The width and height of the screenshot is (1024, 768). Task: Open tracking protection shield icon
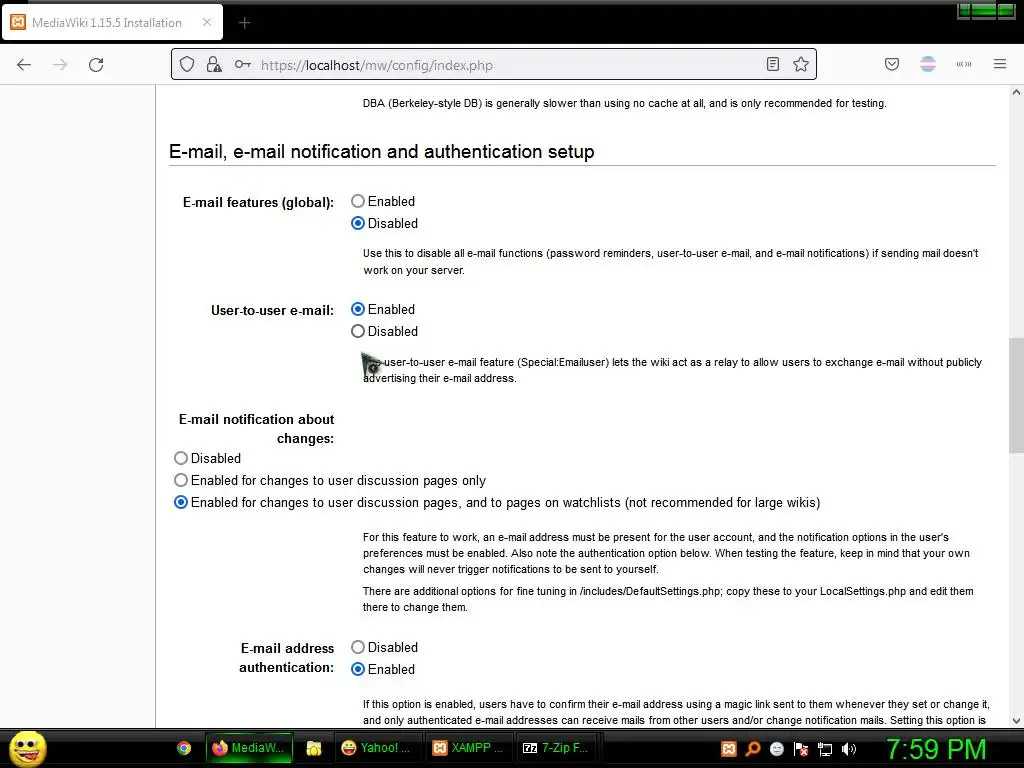pyautogui.click(x=187, y=65)
